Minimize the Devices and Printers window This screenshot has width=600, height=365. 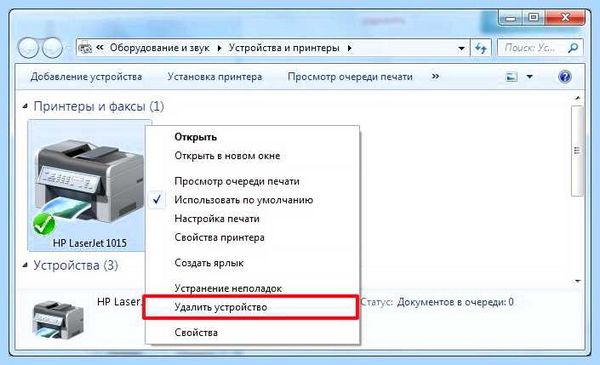coord(510,18)
